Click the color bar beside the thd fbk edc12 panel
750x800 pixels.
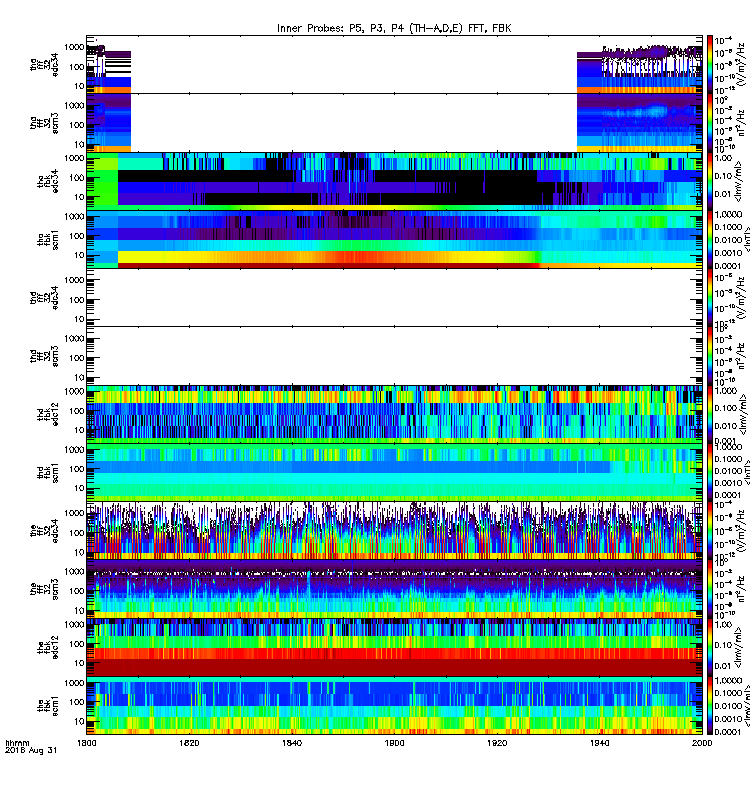pos(710,414)
